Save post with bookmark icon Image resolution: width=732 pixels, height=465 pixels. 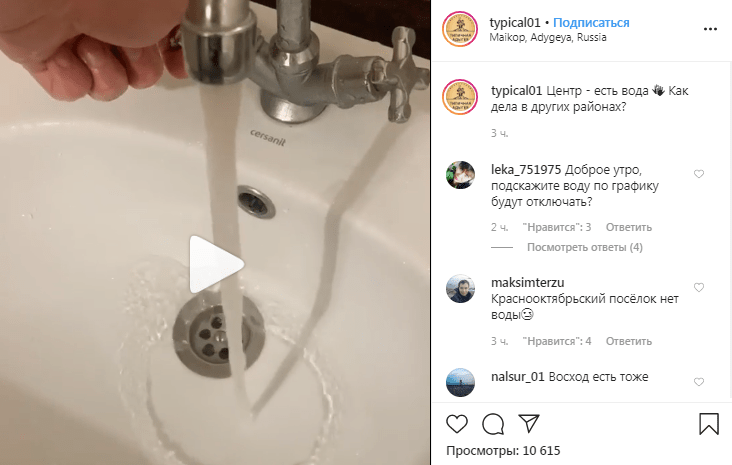709,424
